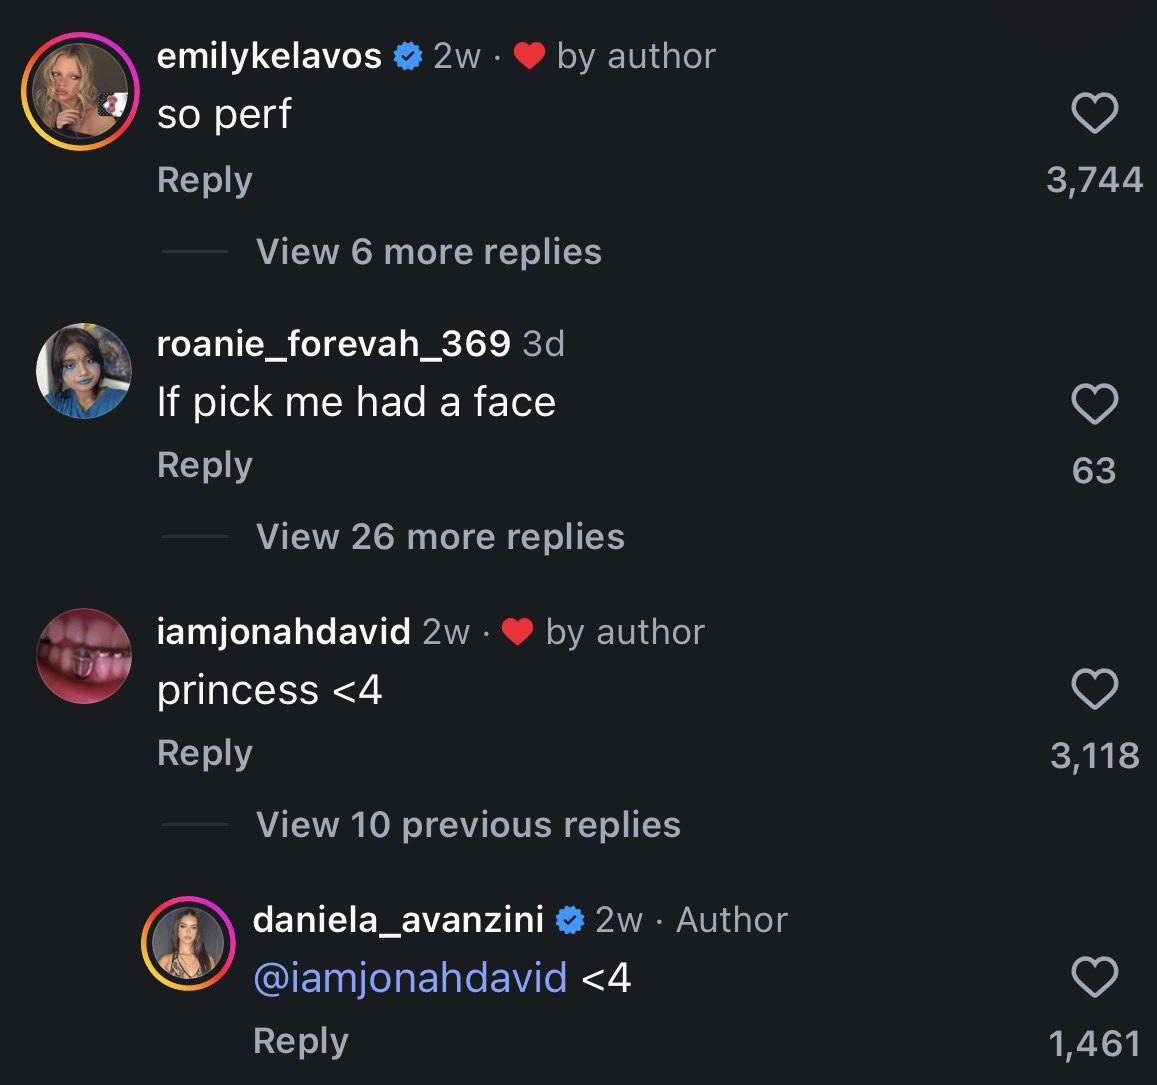Image resolution: width=1157 pixels, height=1085 pixels.
Task: Expand "View 6 more replies"
Action: 429,252
